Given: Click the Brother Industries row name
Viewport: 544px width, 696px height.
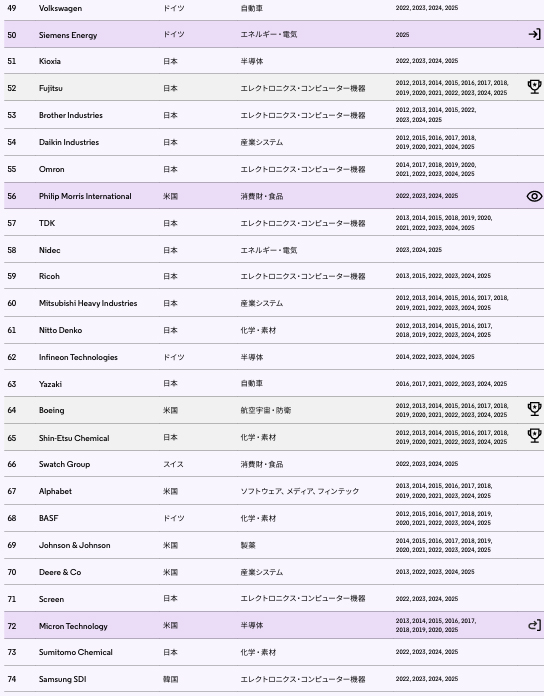Looking at the screenshot, I should point(71,115).
